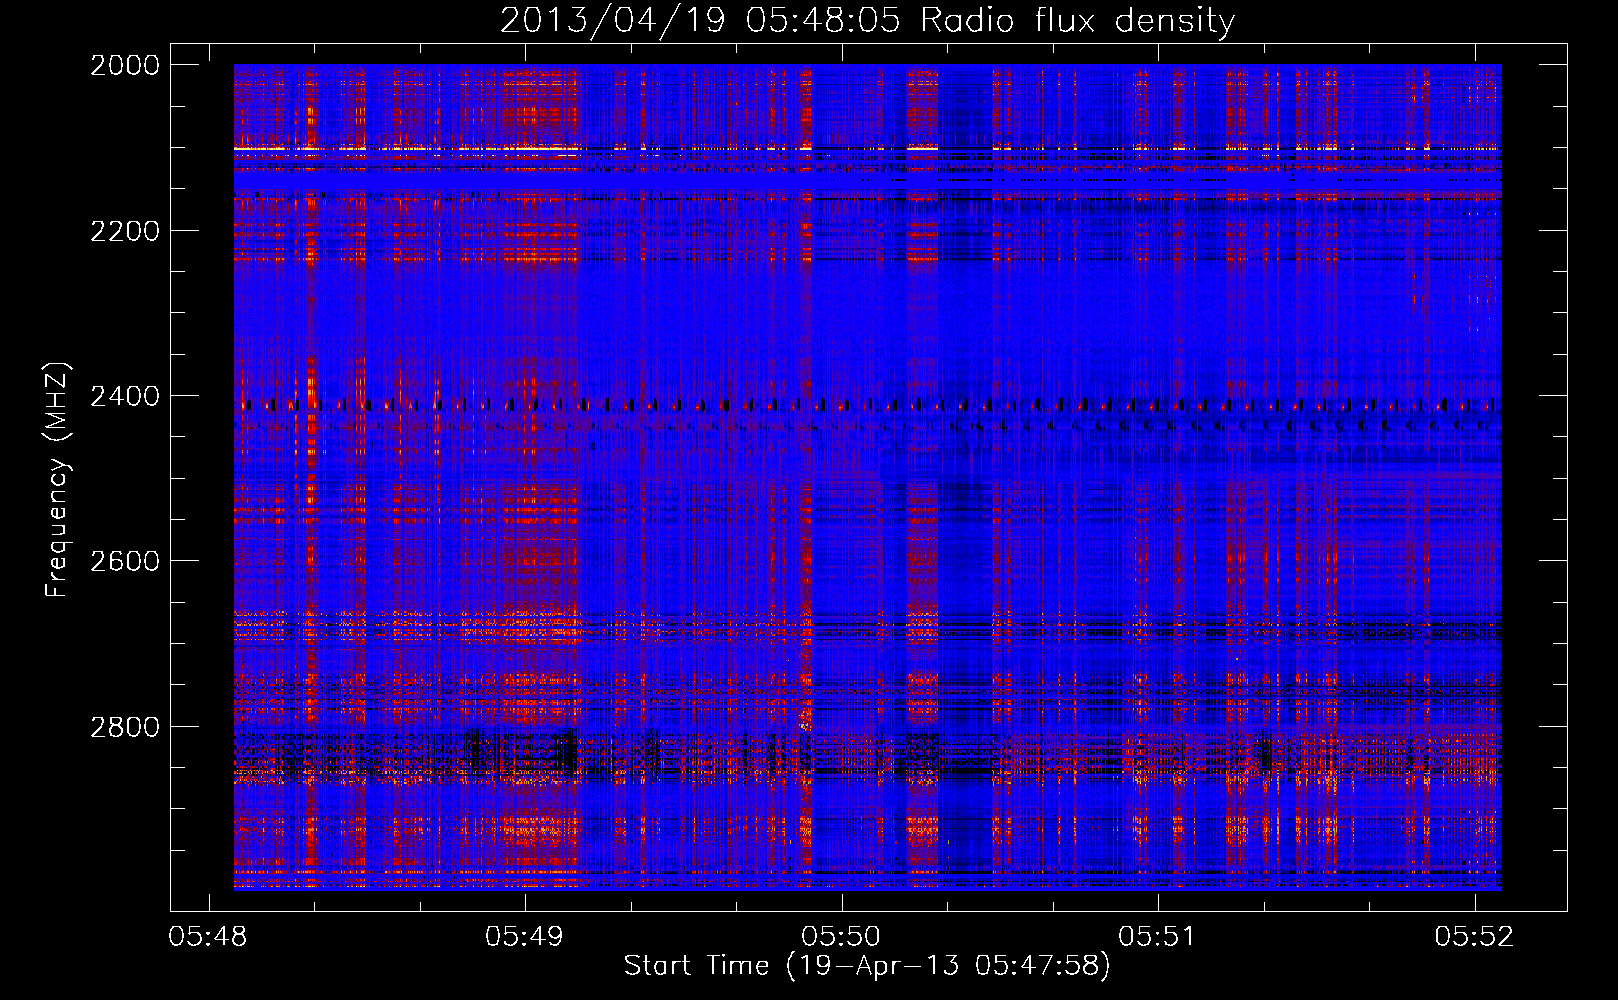
Task: Click the 2000 frequency tick label
Action: [x=125, y=65]
